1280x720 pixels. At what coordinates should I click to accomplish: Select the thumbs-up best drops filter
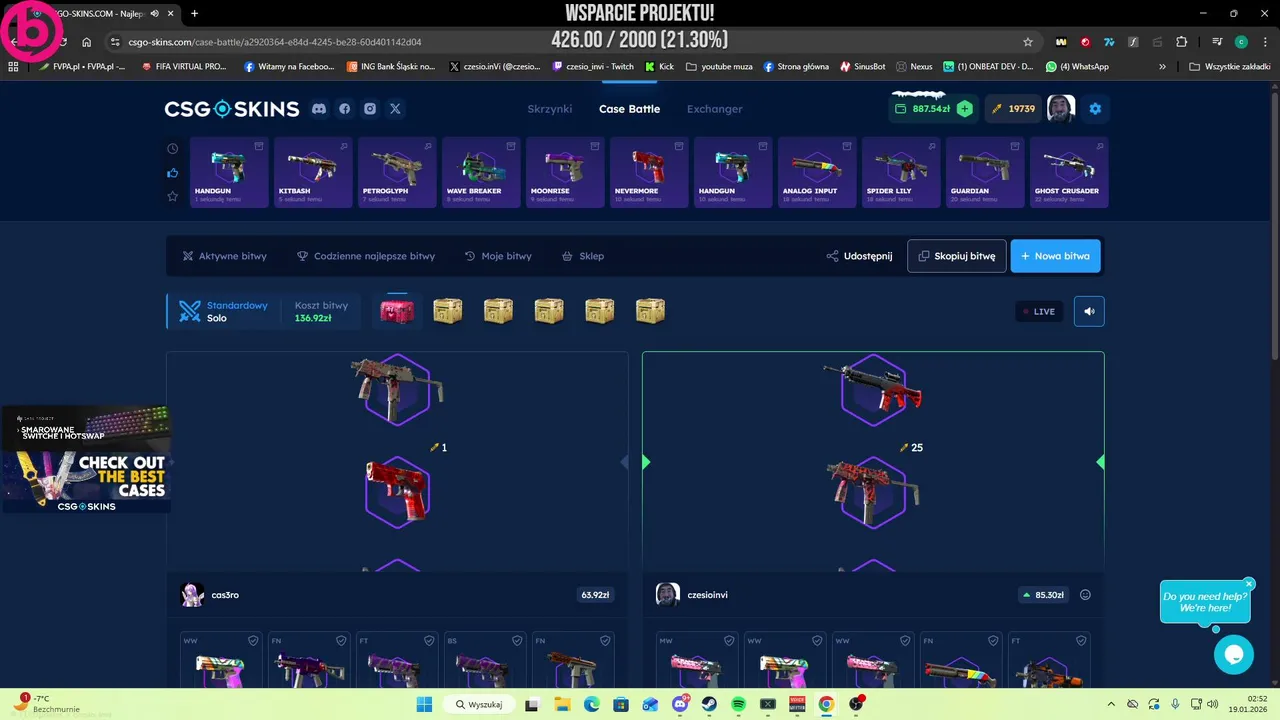(172, 173)
